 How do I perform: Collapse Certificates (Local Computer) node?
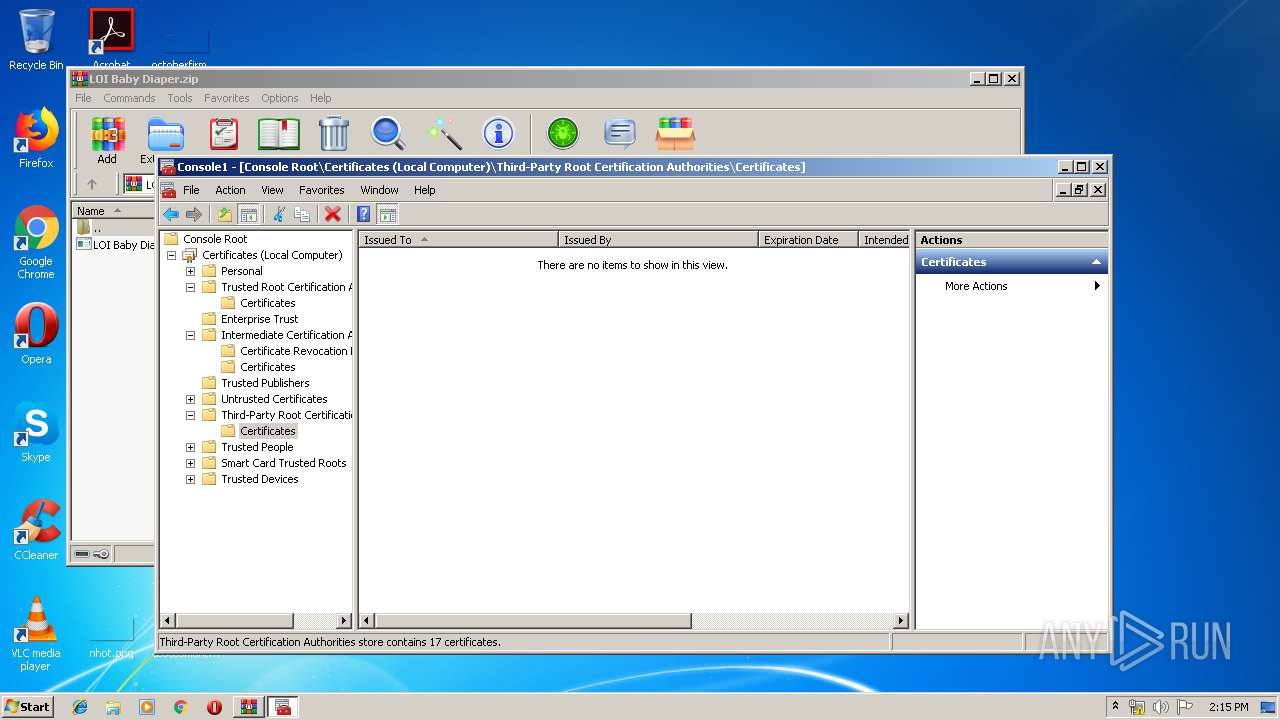[171, 255]
